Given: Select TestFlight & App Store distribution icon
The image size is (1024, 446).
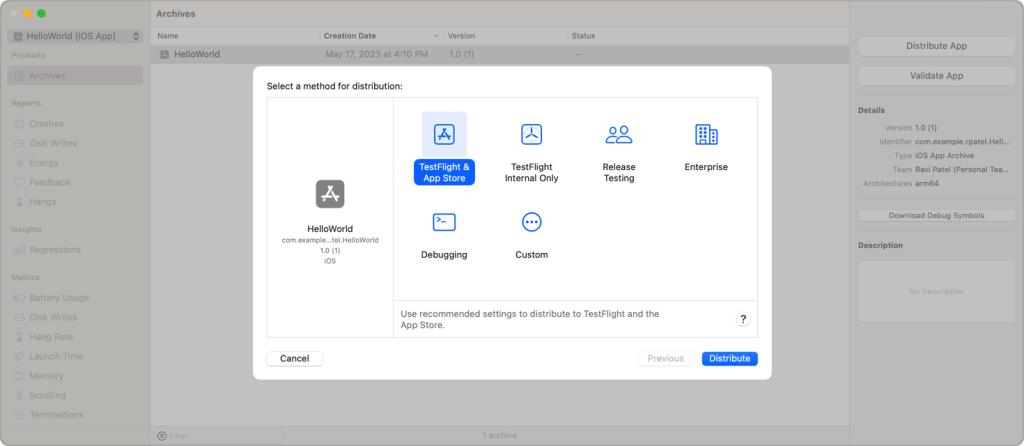Looking at the screenshot, I should [x=444, y=135].
